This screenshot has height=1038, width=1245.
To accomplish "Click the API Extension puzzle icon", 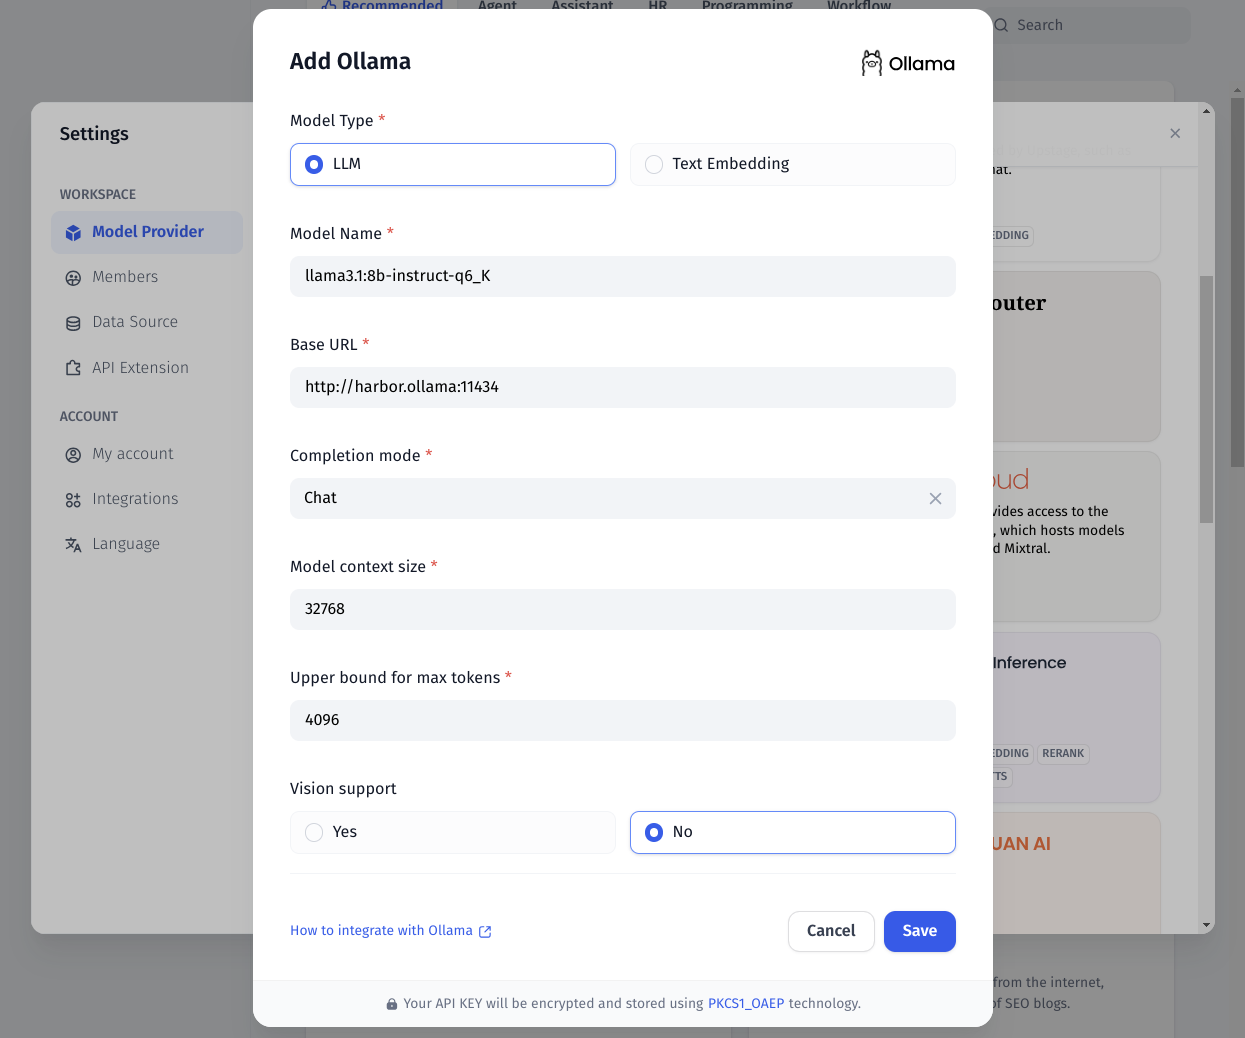I will 73,368.
